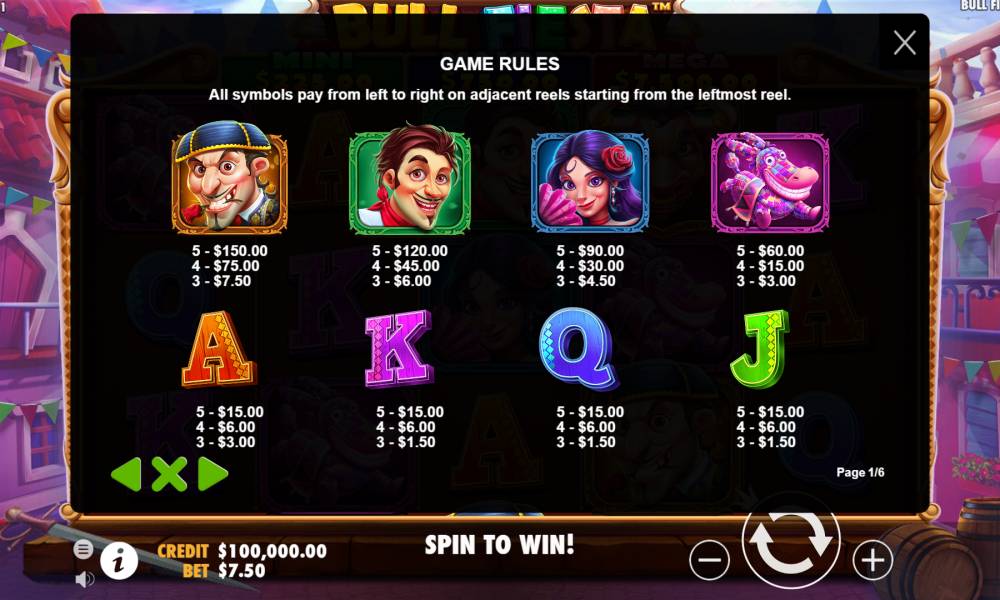
Task: Decrease the bet amount
Action: (x=709, y=560)
